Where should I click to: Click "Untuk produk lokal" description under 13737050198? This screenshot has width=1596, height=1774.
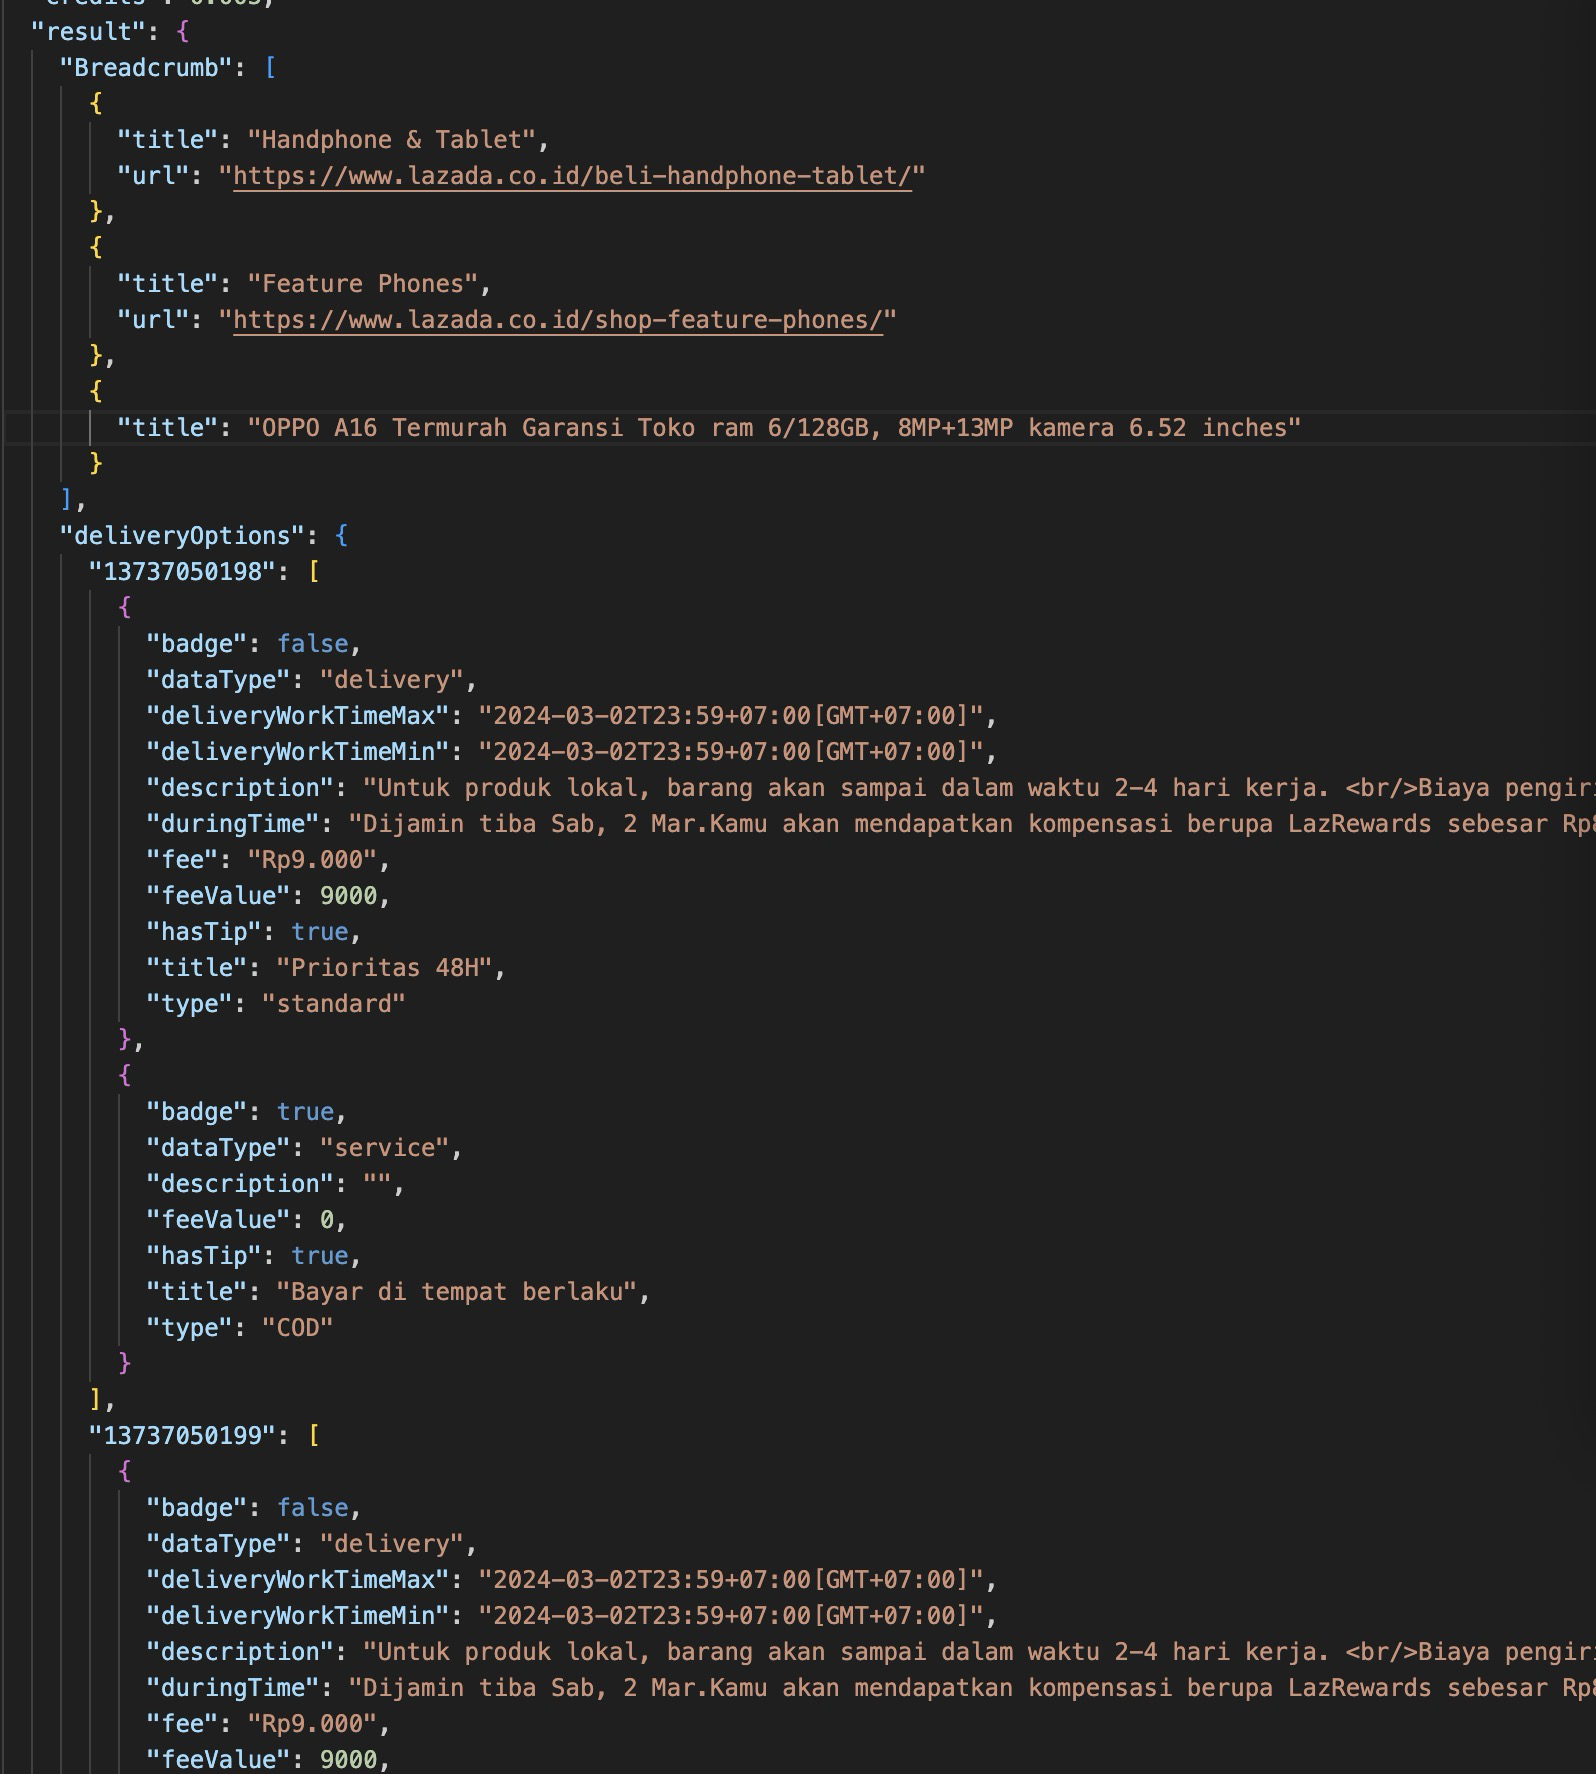point(979,788)
